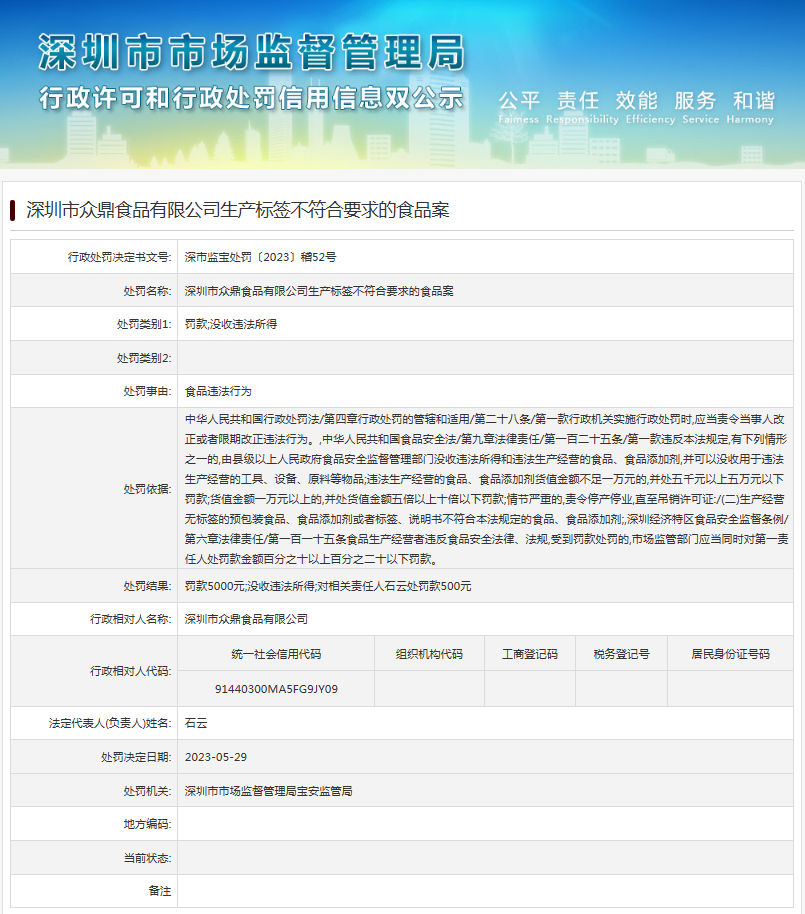Select the authority 深圳市市场监督管理局宝安监管局

coord(269,791)
